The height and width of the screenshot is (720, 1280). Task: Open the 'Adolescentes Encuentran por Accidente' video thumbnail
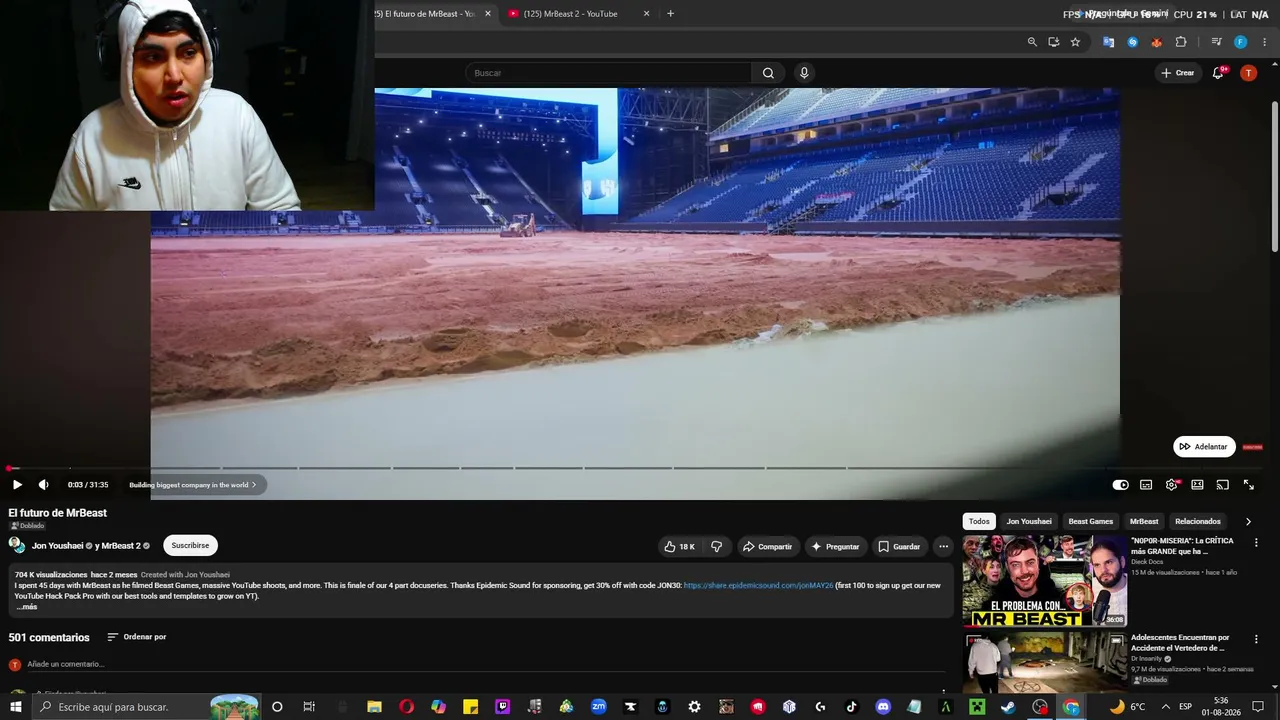click(x=1044, y=661)
